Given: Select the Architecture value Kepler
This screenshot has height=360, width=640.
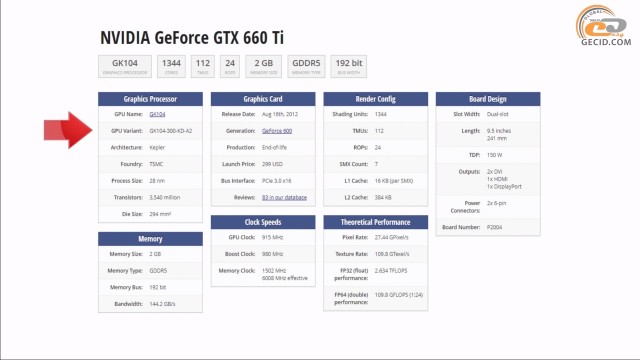Looking at the screenshot, I should pos(157,148).
